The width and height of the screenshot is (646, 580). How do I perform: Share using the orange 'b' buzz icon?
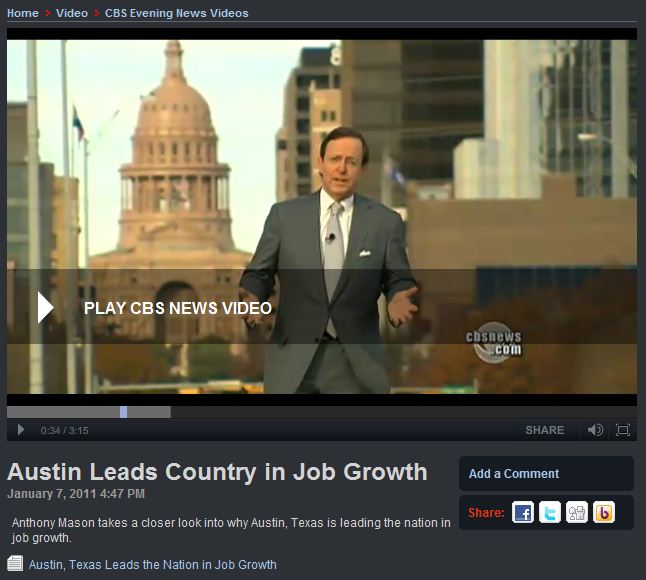click(x=604, y=512)
